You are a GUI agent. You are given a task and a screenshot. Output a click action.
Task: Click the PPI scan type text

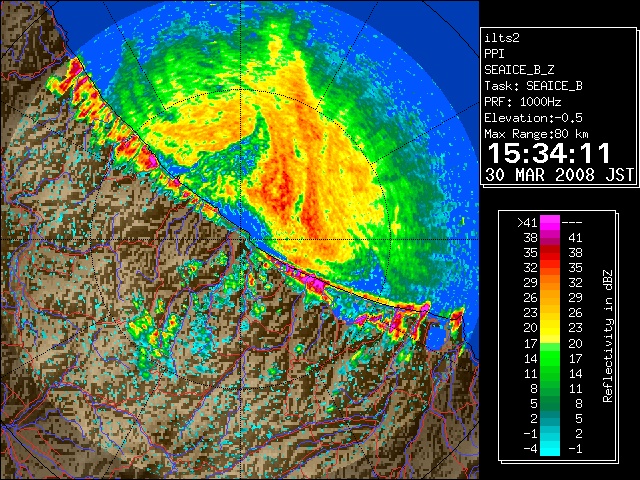tap(494, 54)
